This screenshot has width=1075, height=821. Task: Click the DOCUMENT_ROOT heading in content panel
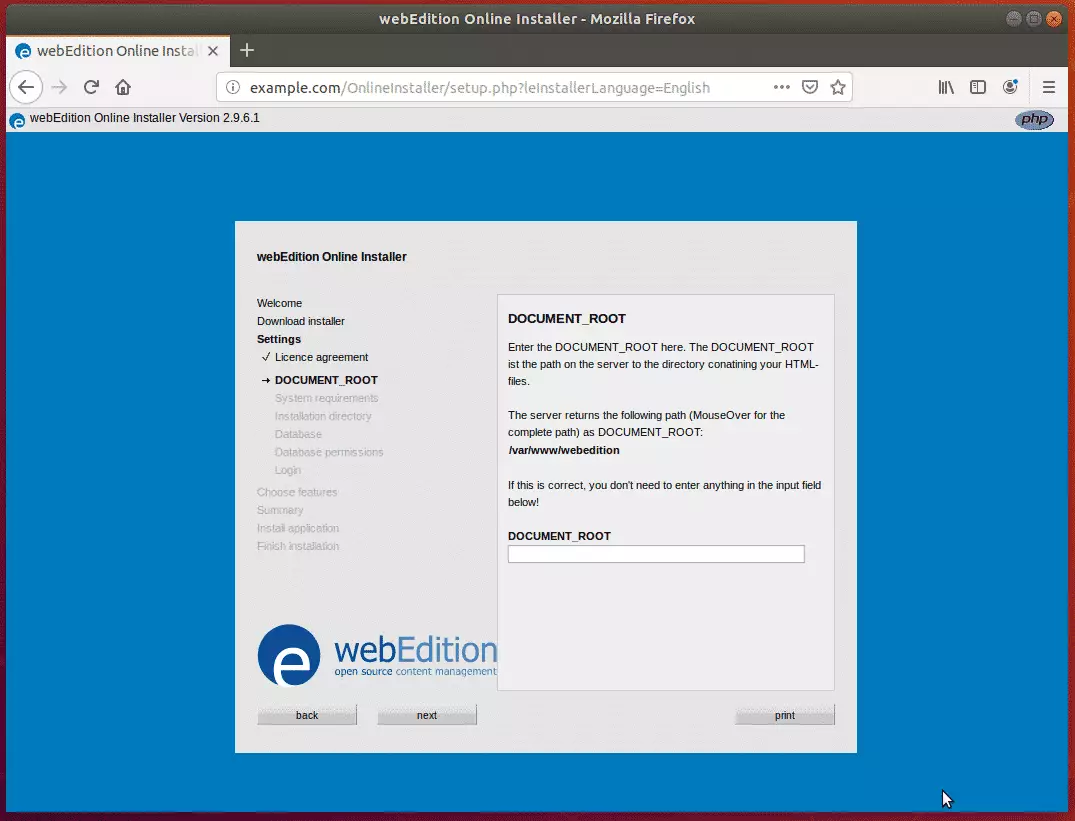coord(566,319)
